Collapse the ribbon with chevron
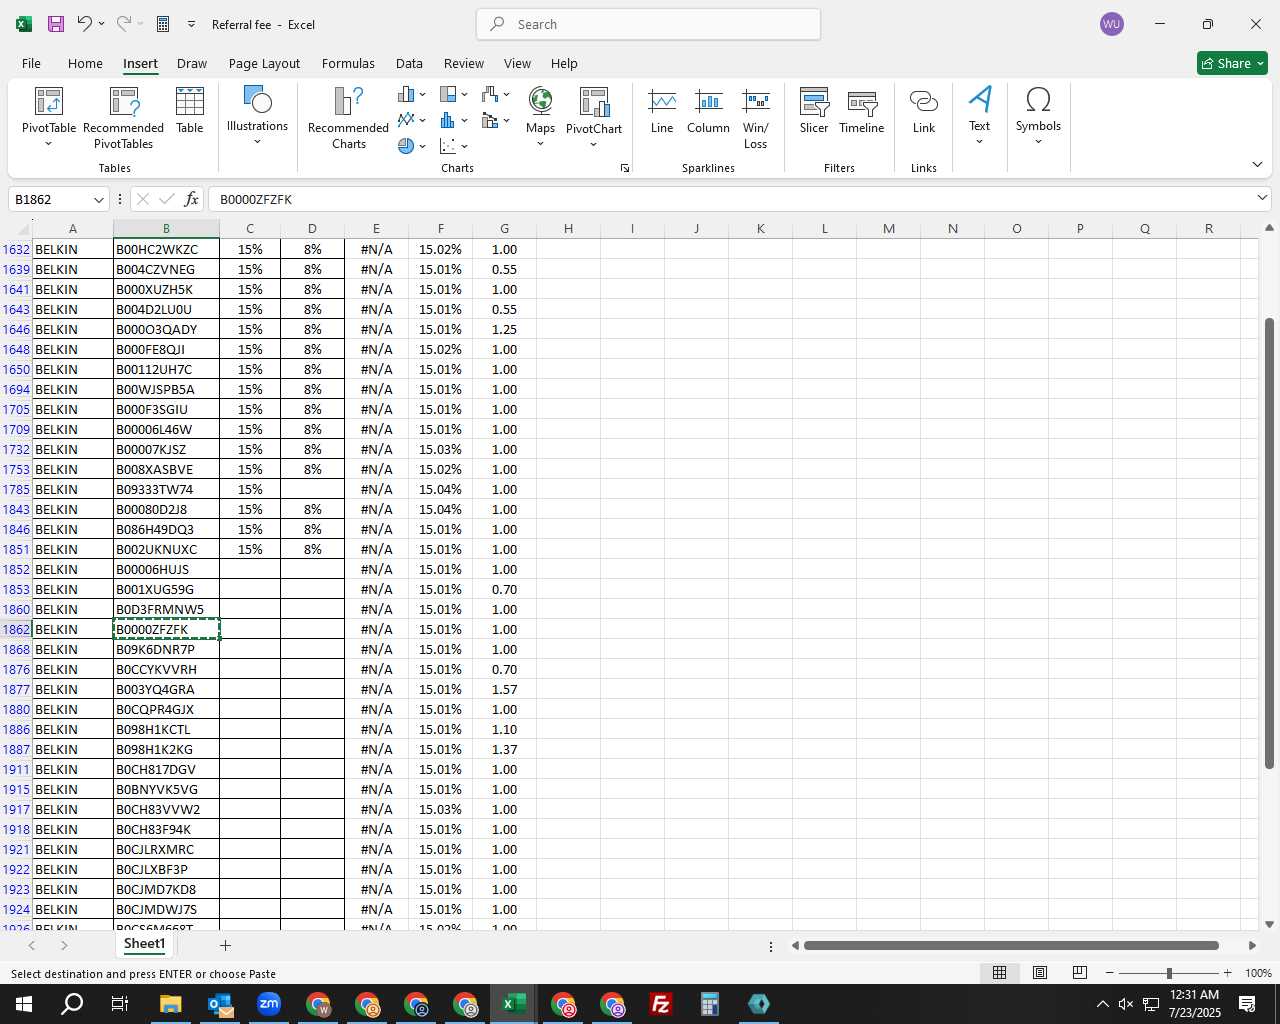The width and height of the screenshot is (1280, 1024). click(x=1257, y=165)
